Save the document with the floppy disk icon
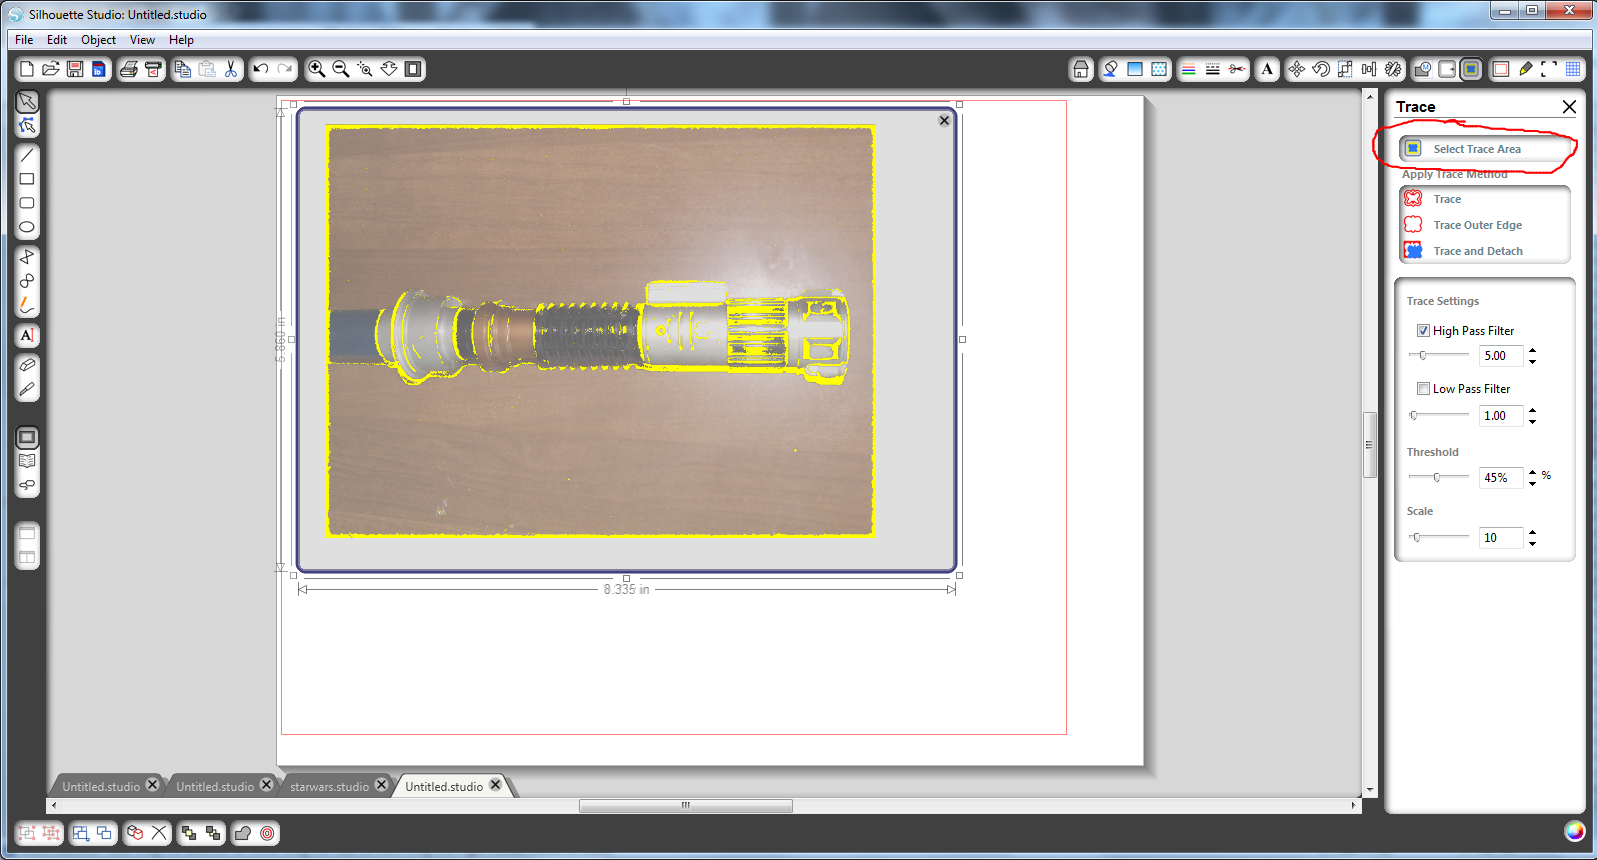 click(x=75, y=69)
